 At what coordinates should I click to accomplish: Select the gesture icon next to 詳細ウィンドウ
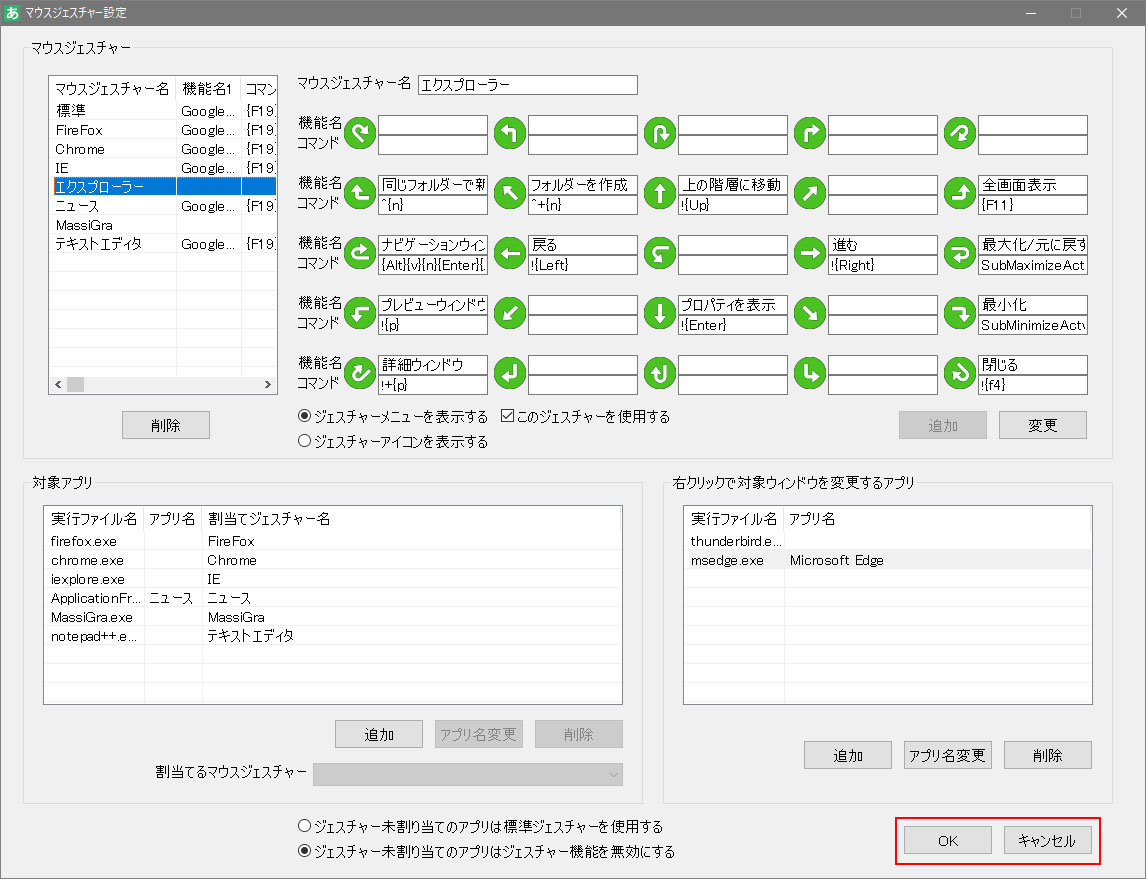pyautogui.click(x=359, y=374)
